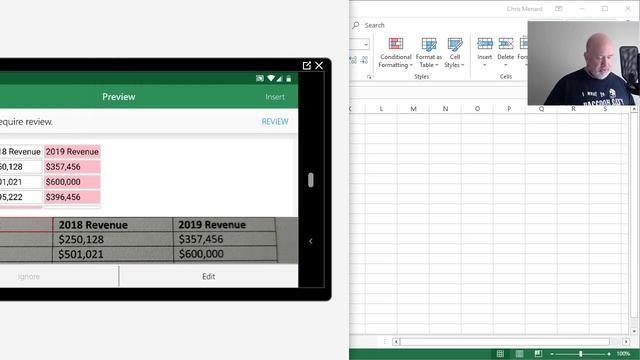Image resolution: width=640 pixels, height=360 pixels.
Task: Expand the Number Format dropdown
Action: [366, 44]
